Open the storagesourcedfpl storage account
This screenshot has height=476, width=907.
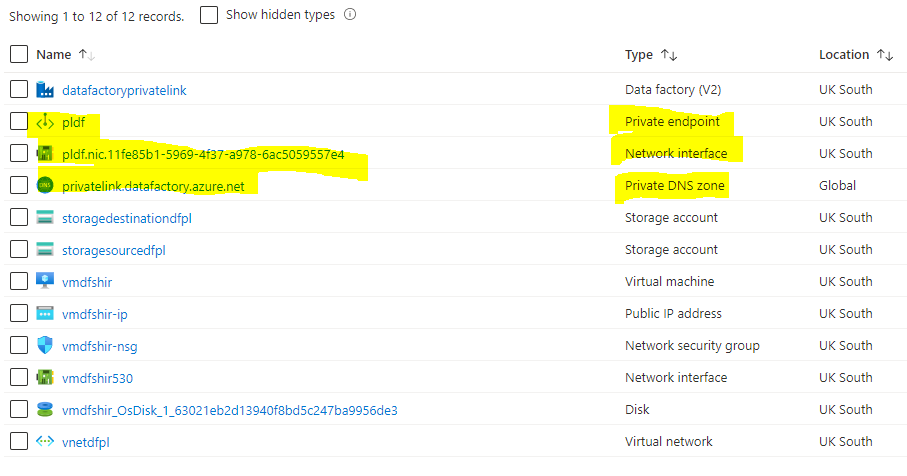(x=114, y=250)
